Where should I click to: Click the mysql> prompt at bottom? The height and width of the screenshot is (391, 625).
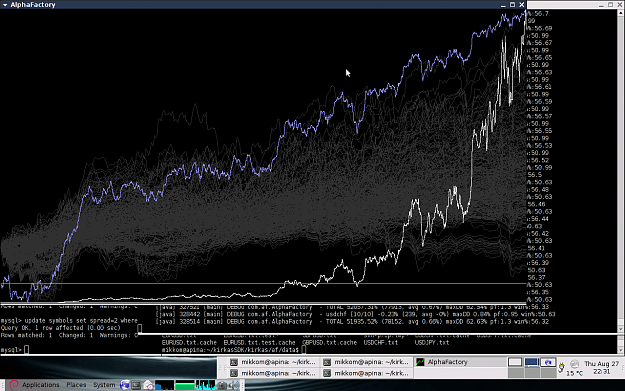(x=11, y=350)
